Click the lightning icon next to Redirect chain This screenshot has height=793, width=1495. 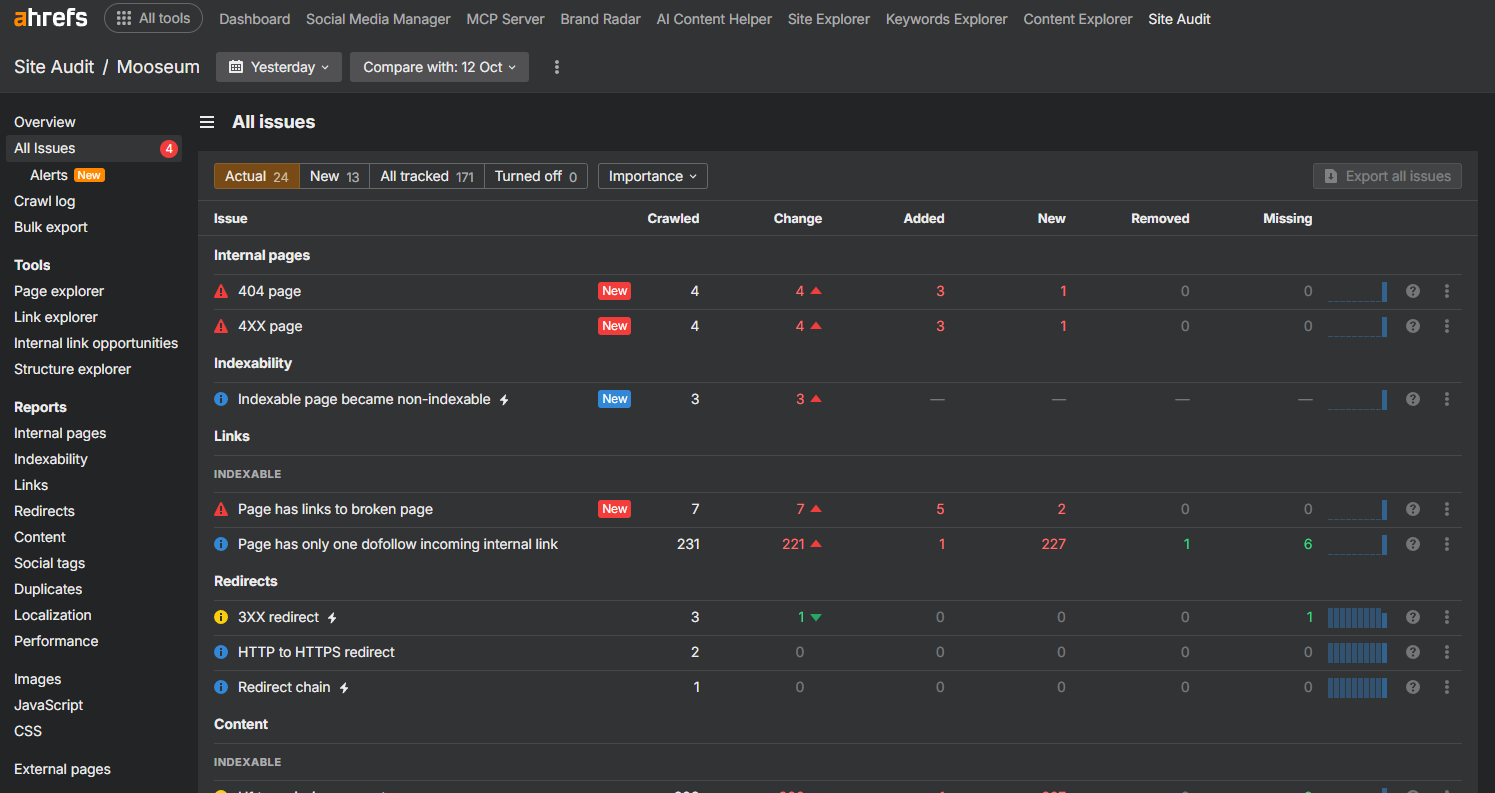344,687
